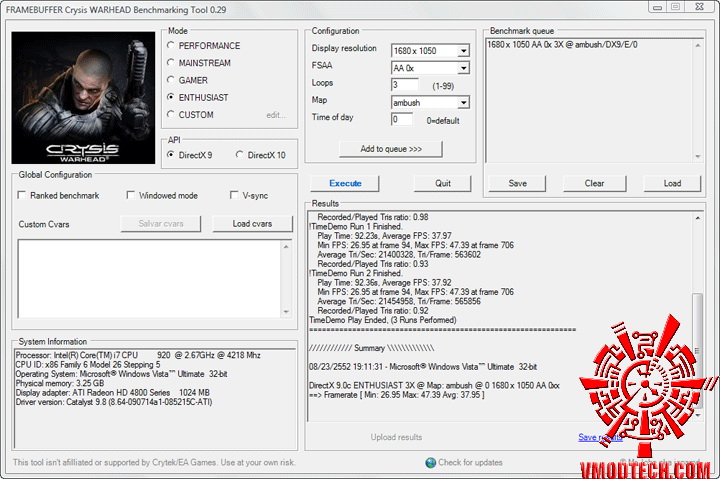Viewport: 720px width, 479px height.
Task: Click the 'TimeDemo Play Ended' results line
Action: (383, 320)
